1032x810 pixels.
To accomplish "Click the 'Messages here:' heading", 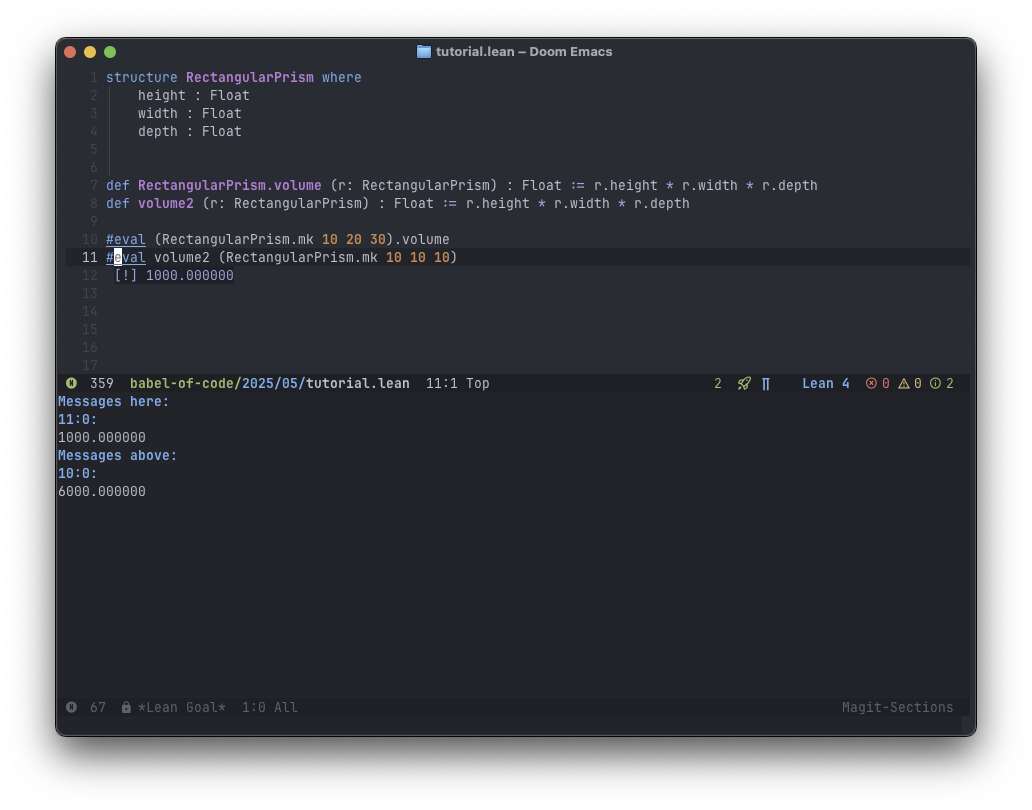I will 113,401.
